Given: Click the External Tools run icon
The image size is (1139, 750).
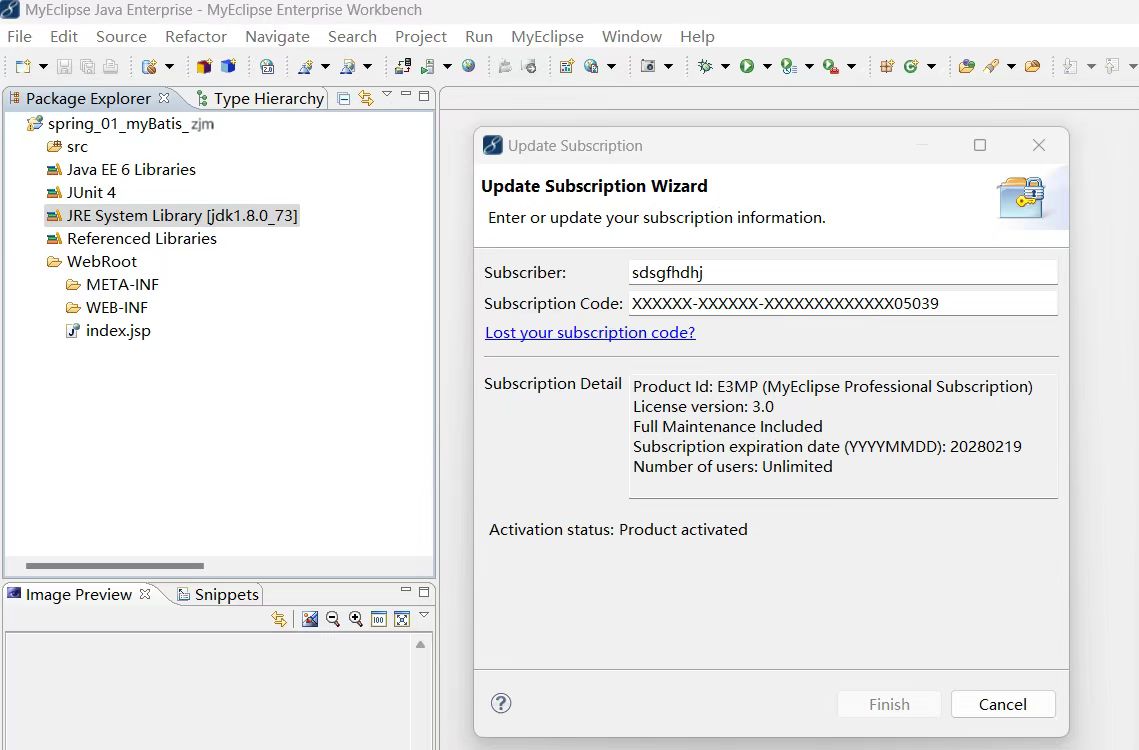Looking at the screenshot, I should click(831, 66).
